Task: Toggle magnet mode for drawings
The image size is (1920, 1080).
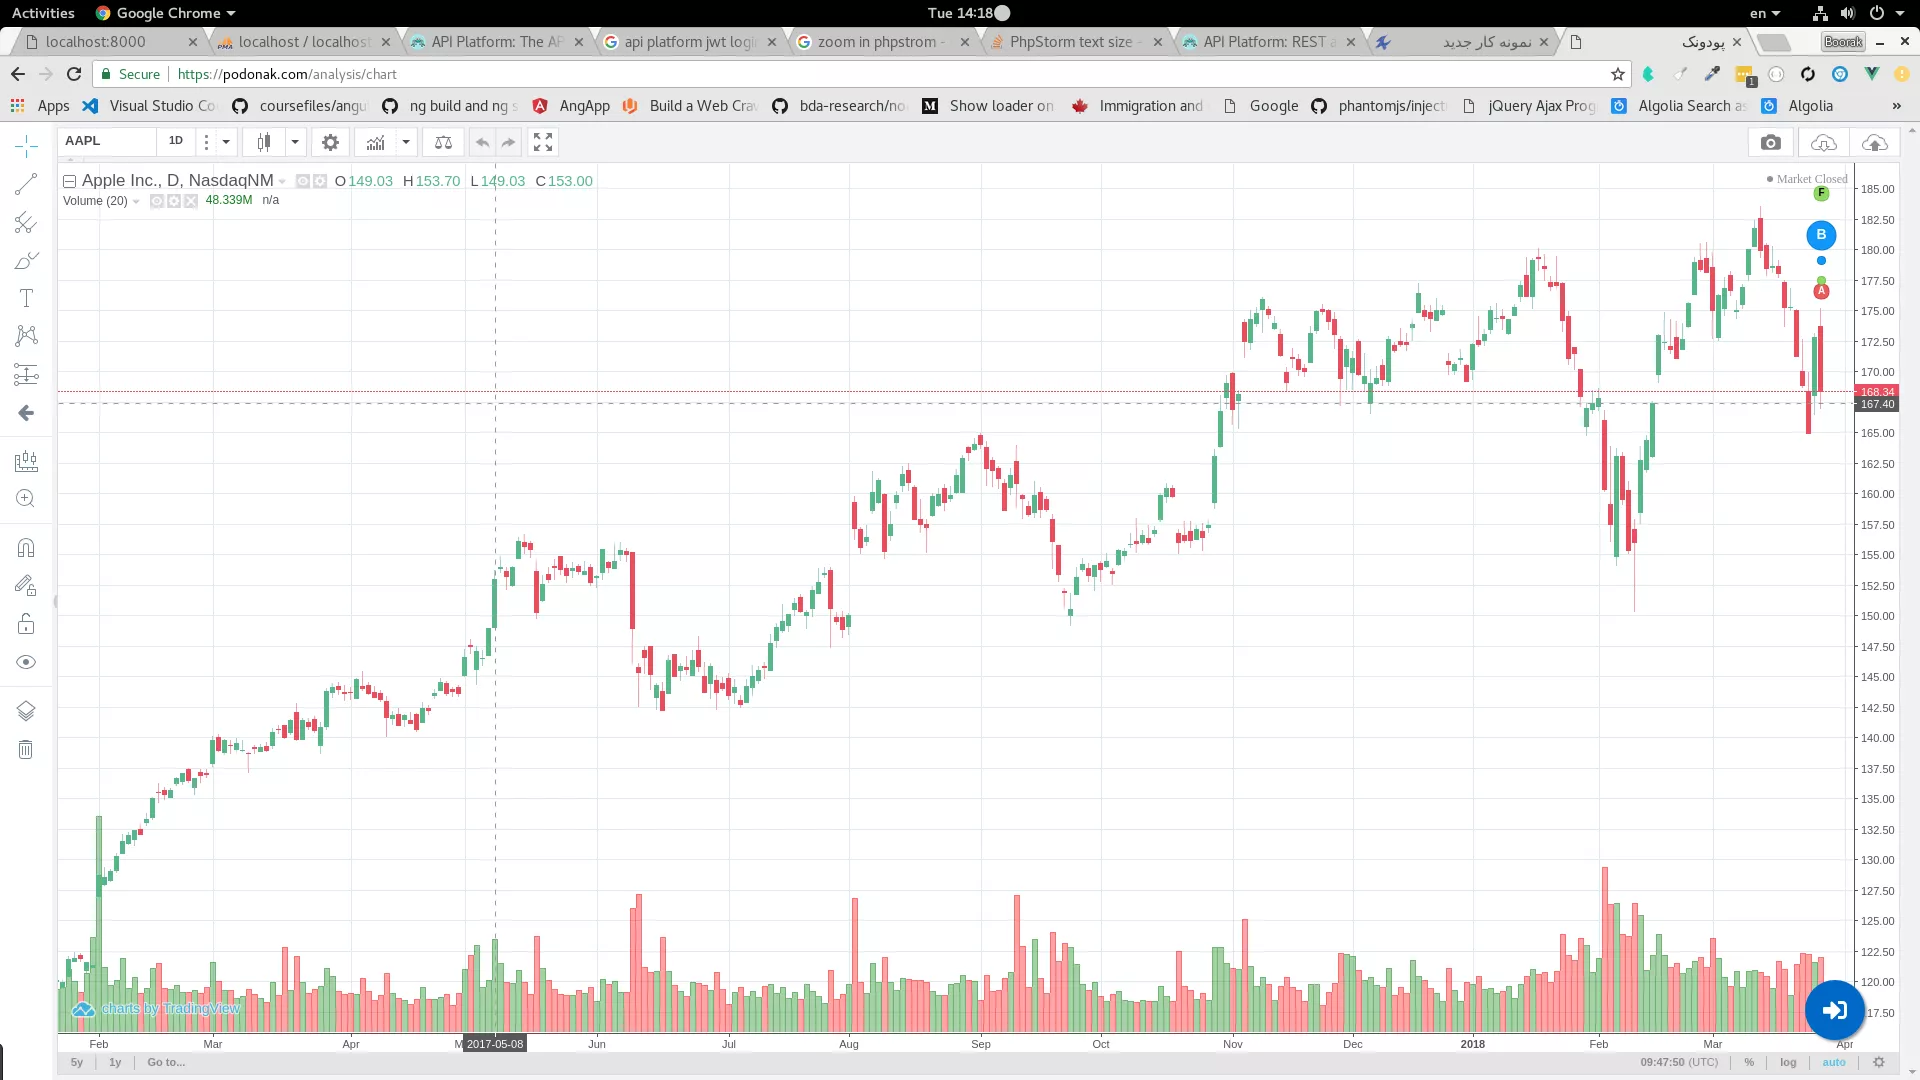Action: [26, 548]
